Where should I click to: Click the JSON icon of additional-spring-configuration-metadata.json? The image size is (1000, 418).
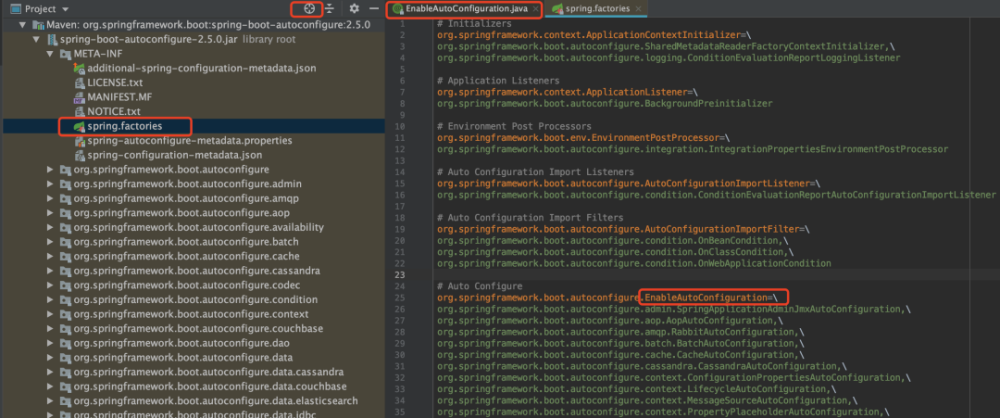pyautogui.click(x=79, y=68)
